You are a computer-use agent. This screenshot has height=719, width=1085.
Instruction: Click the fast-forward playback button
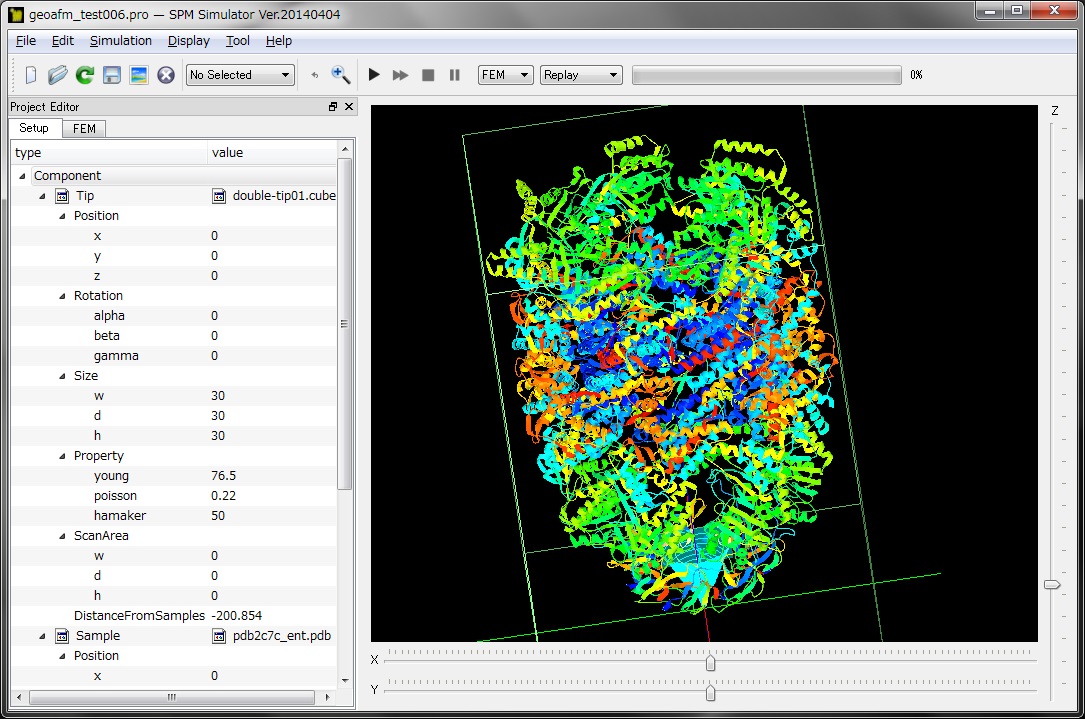click(400, 75)
